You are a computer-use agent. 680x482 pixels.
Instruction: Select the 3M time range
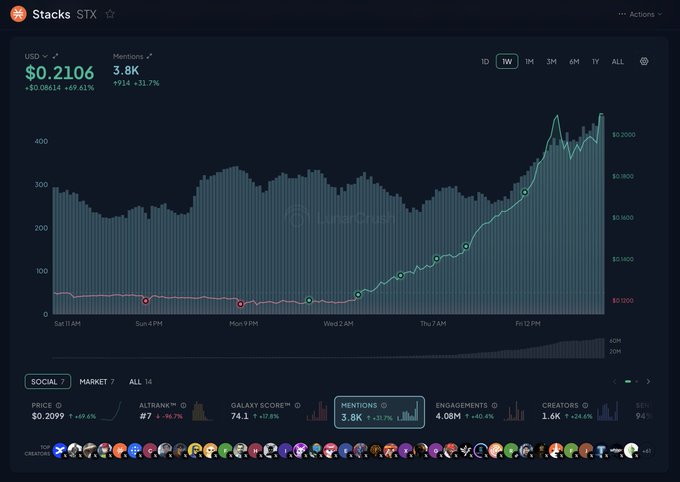coord(551,62)
